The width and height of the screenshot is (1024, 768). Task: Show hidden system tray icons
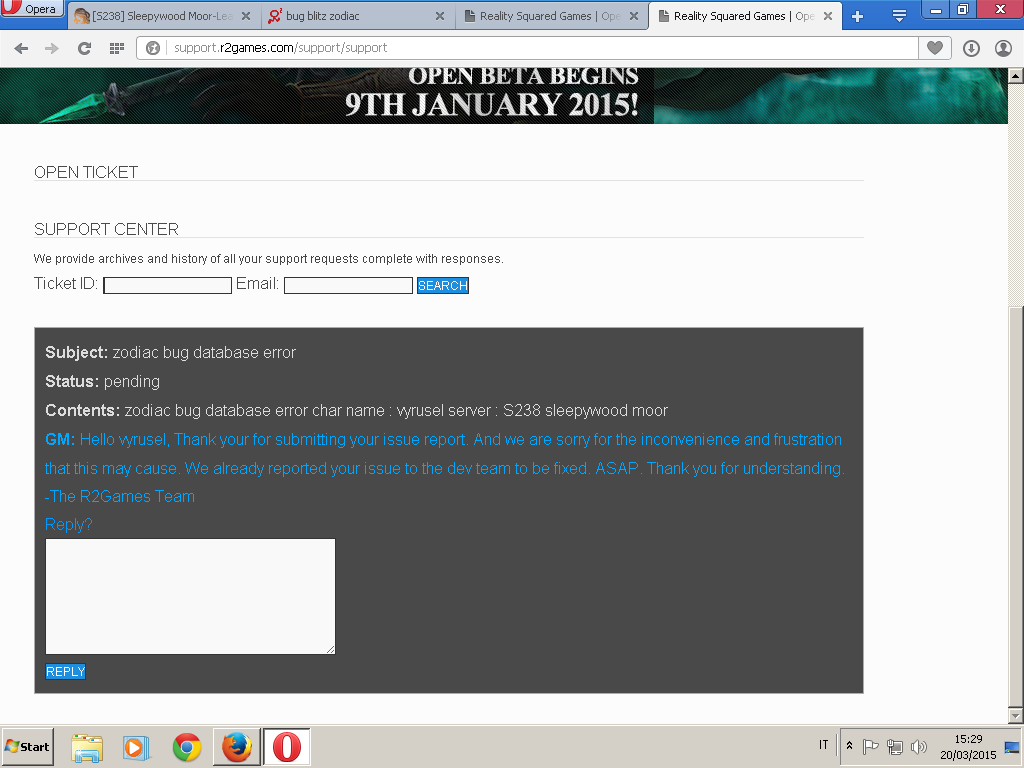[849, 746]
